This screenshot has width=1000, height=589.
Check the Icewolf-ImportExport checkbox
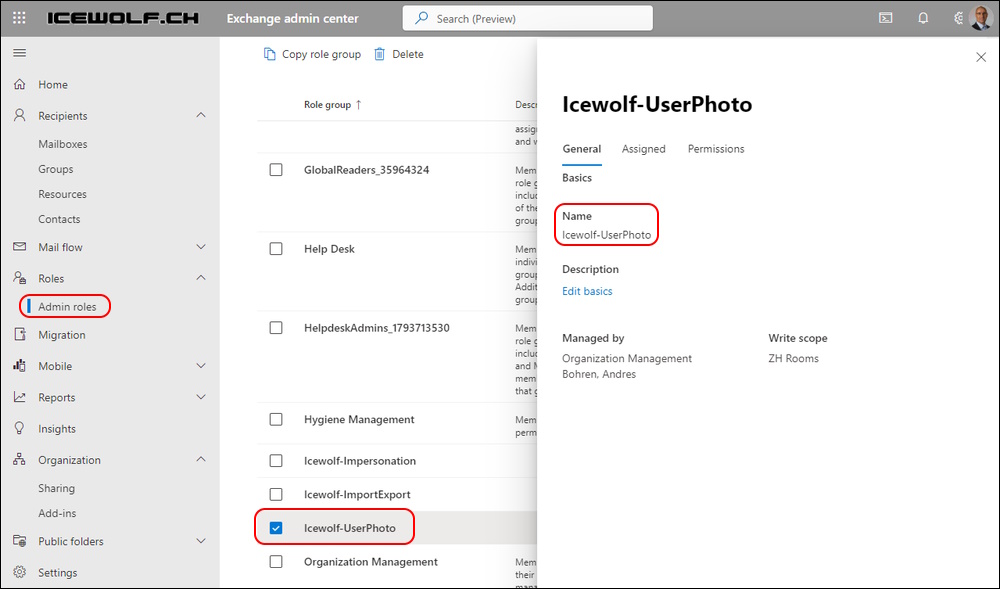[276, 494]
